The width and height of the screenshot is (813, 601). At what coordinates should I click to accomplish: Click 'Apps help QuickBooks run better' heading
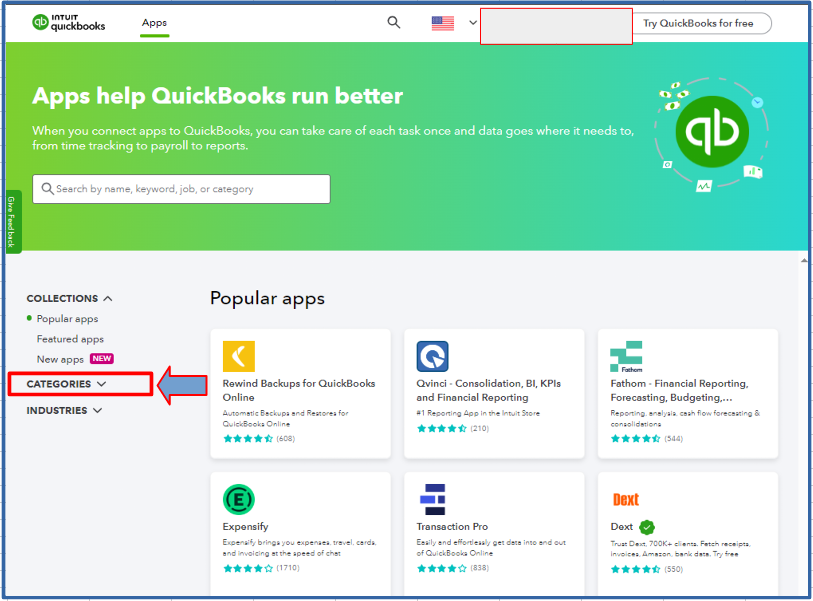point(218,96)
